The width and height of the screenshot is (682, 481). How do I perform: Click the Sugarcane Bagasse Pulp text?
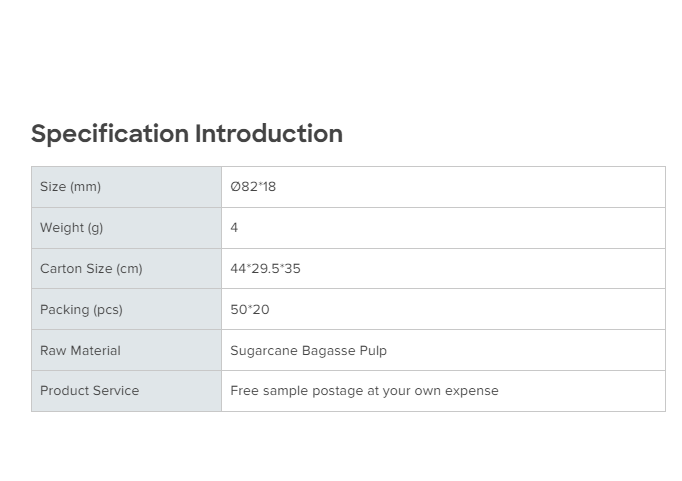click(x=308, y=351)
